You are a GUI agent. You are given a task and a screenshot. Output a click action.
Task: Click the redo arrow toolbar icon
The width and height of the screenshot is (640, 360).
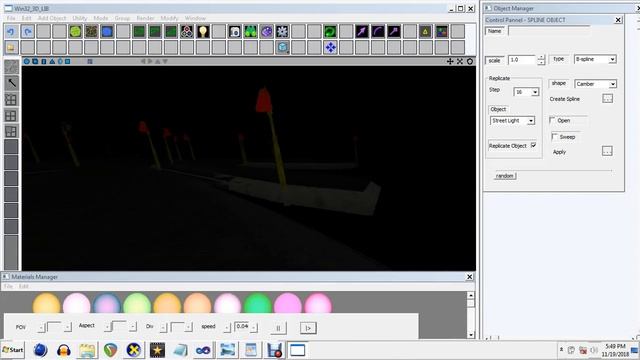(27, 31)
